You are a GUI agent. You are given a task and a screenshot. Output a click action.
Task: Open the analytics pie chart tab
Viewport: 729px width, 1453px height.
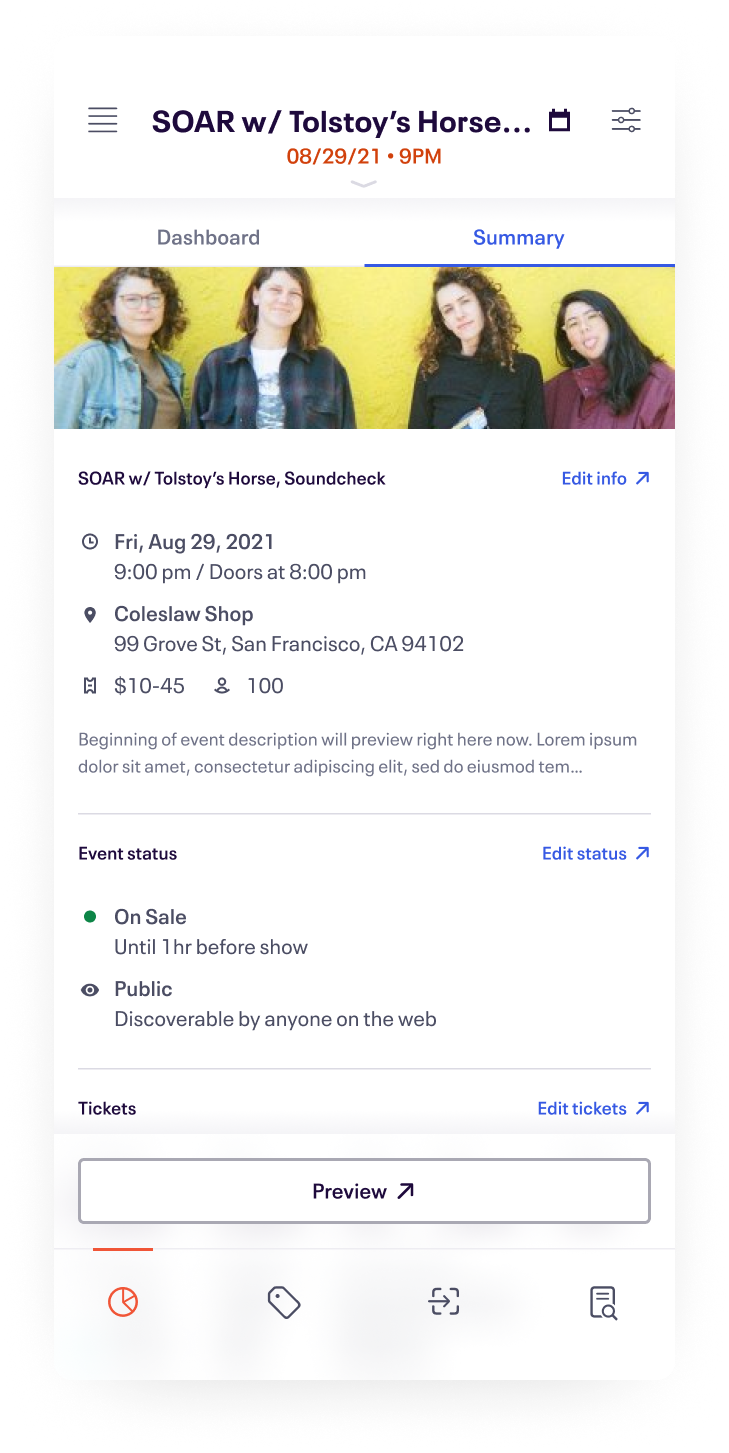pos(123,1302)
